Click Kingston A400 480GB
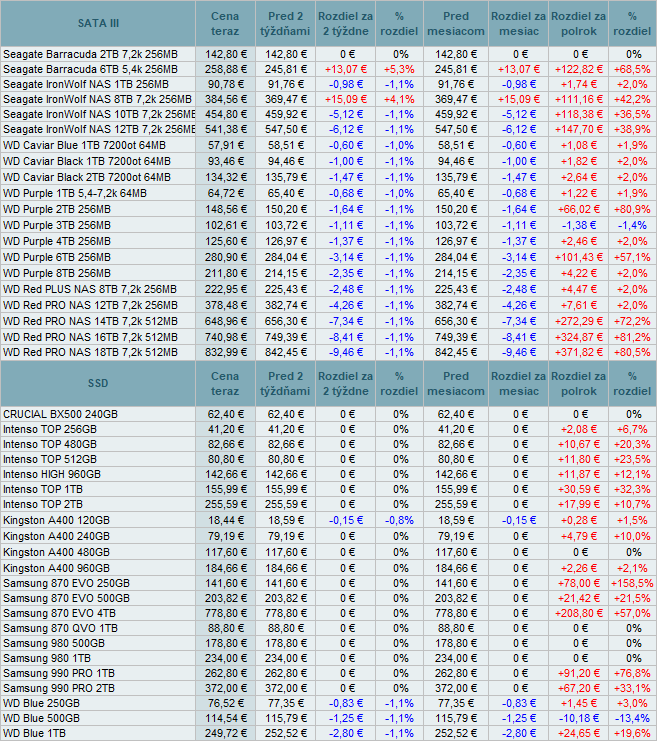Viewport: 657px width, 741px height. 56,552
